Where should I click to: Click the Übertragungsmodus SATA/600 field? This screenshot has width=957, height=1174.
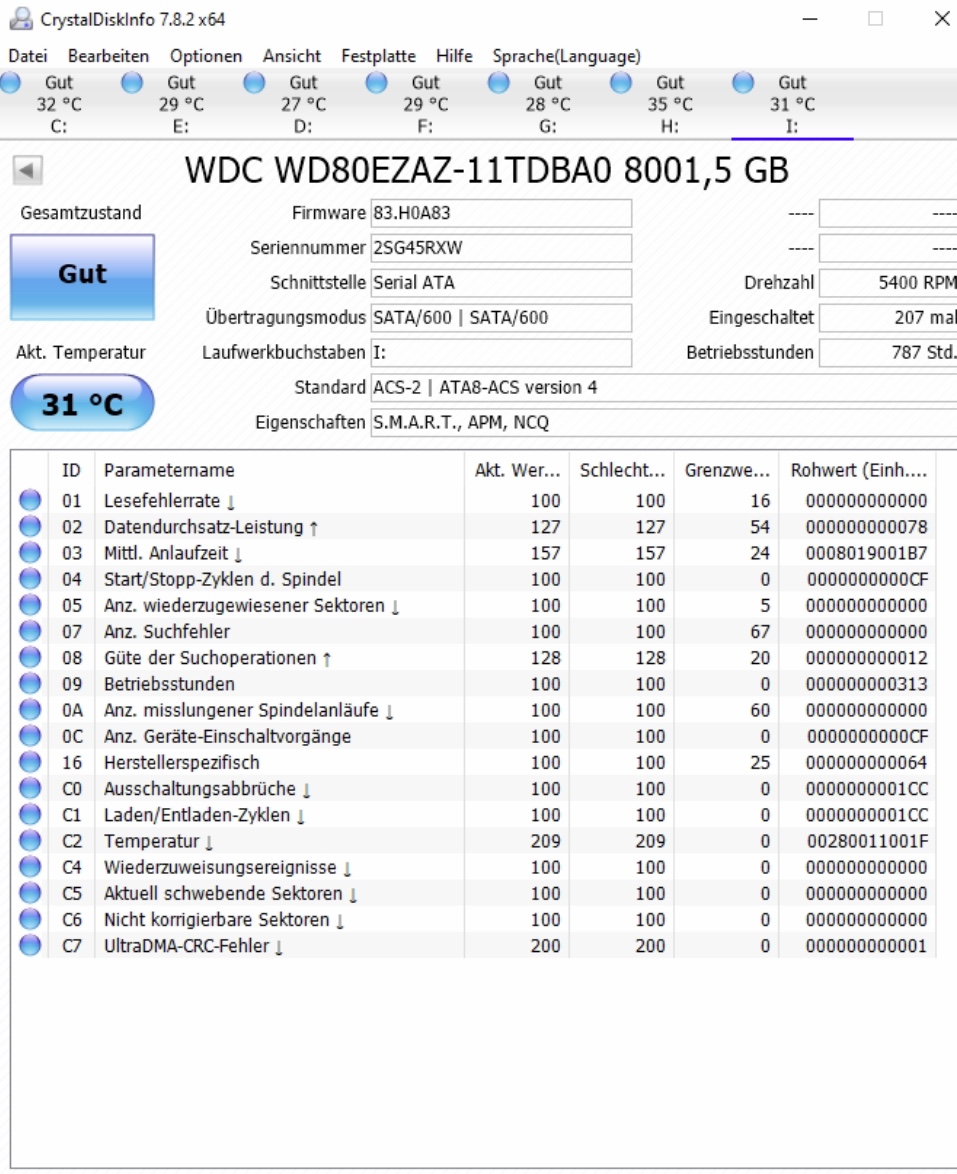501,317
